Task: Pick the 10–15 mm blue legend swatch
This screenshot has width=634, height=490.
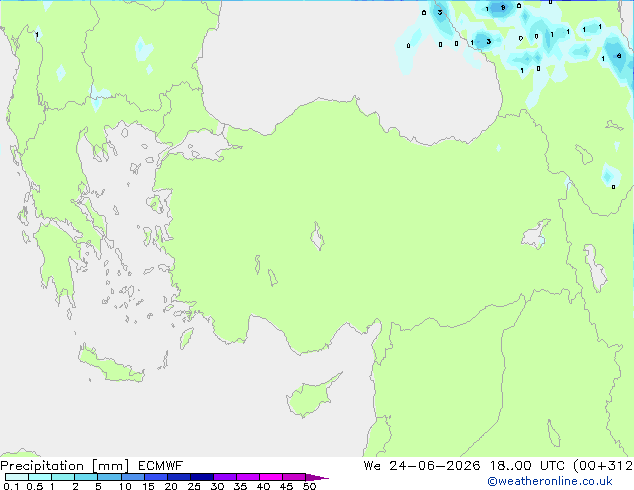Action: point(132,477)
